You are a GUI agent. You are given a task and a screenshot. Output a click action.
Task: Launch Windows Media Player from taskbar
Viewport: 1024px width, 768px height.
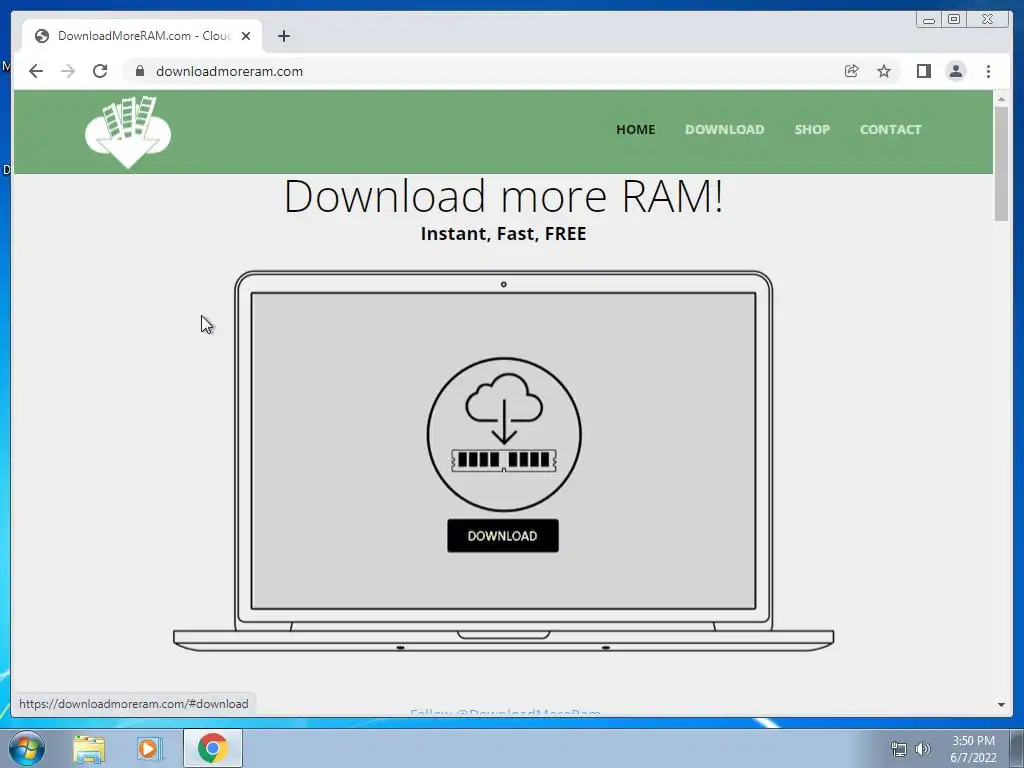pyautogui.click(x=150, y=749)
